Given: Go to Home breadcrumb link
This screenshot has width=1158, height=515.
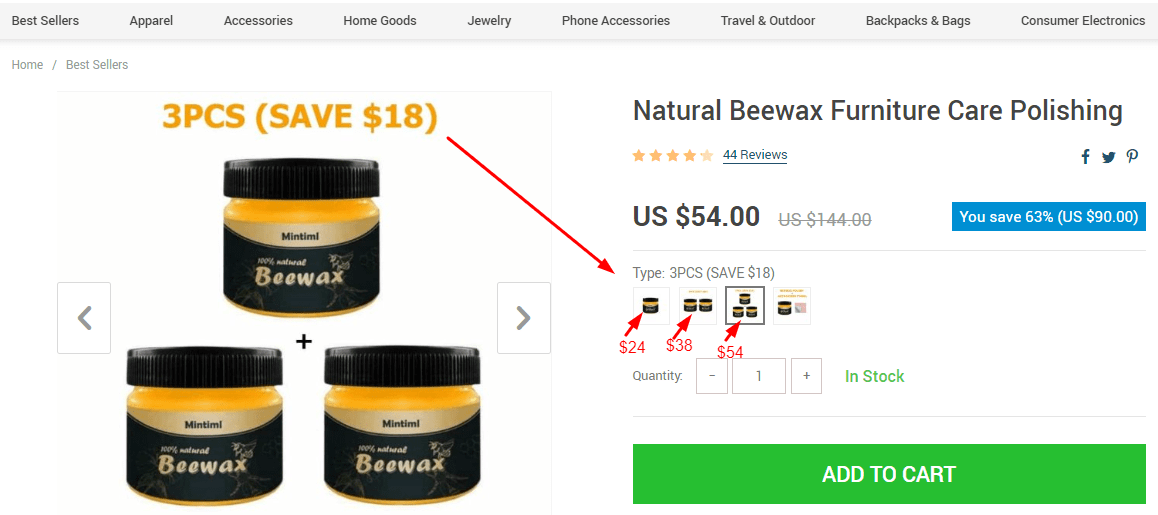Looking at the screenshot, I should tap(27, 65).
